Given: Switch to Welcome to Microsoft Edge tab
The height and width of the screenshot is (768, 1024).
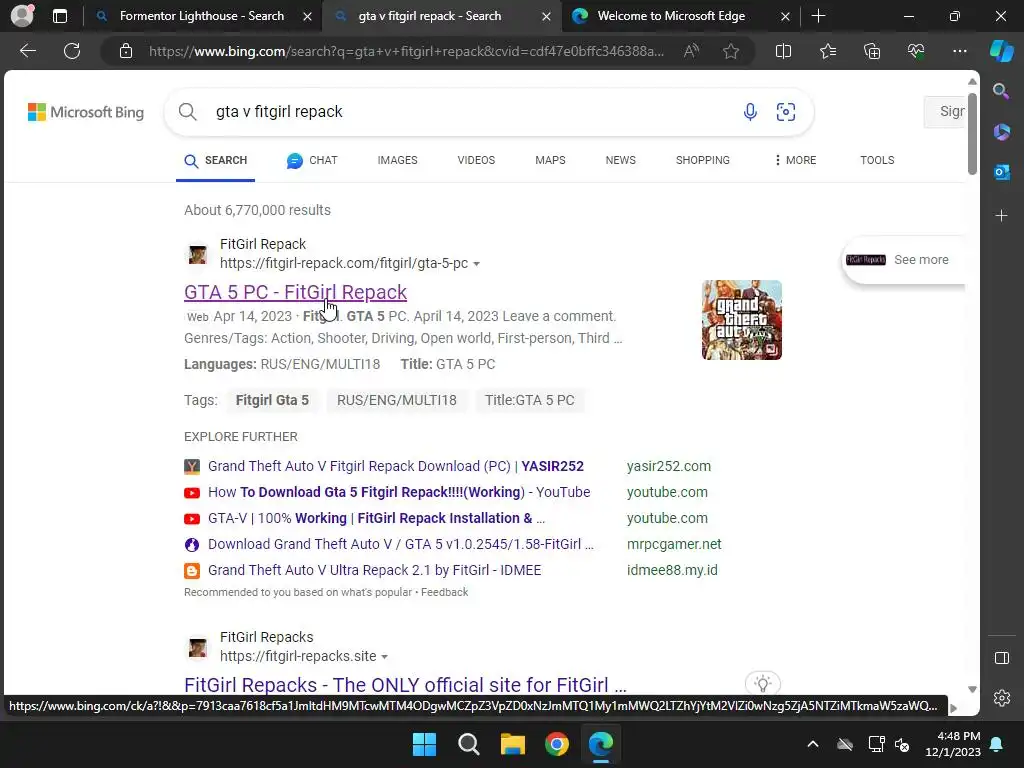Looking at the screenshot, I should pos(673,16).
